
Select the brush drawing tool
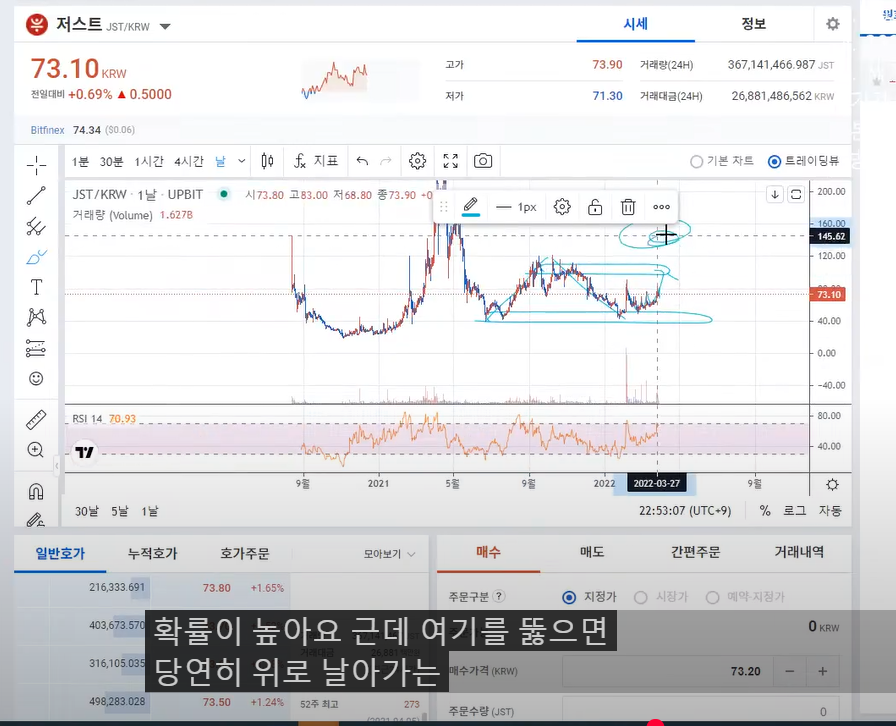[36, 257]
